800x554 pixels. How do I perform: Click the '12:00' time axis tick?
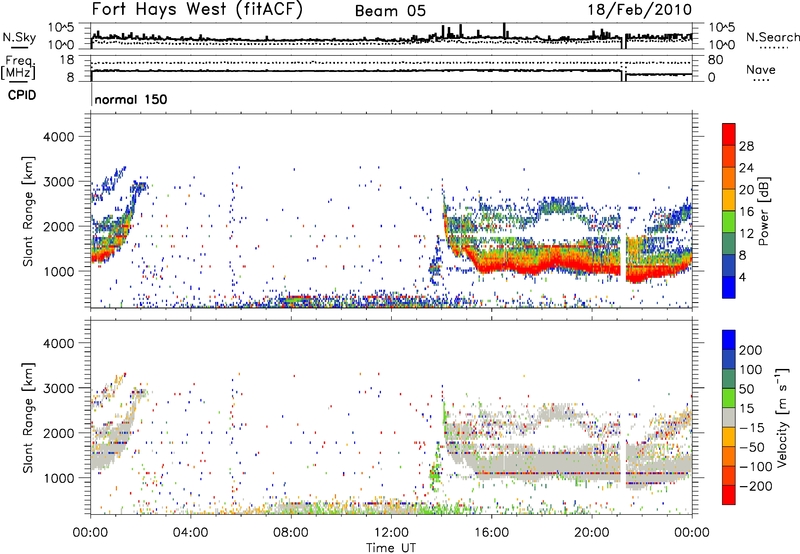coord(391,533)
